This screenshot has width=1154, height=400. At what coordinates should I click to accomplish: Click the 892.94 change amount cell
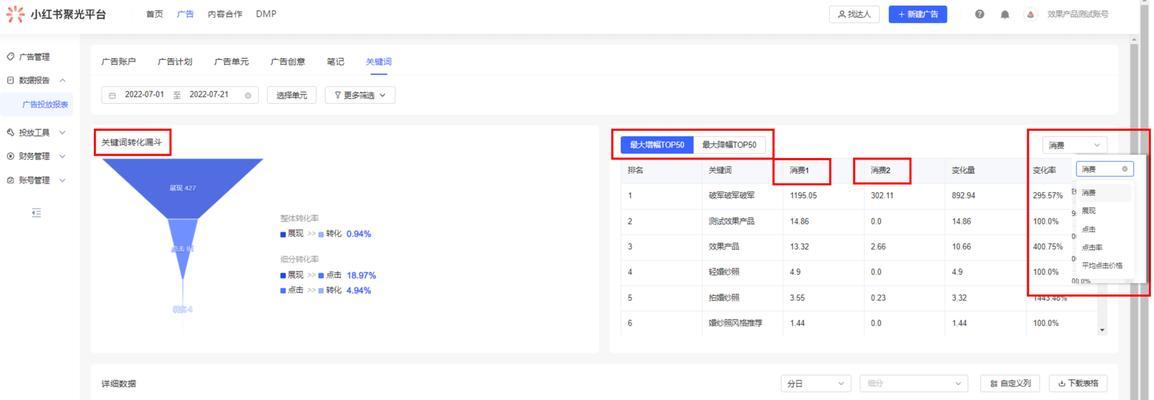963,196
